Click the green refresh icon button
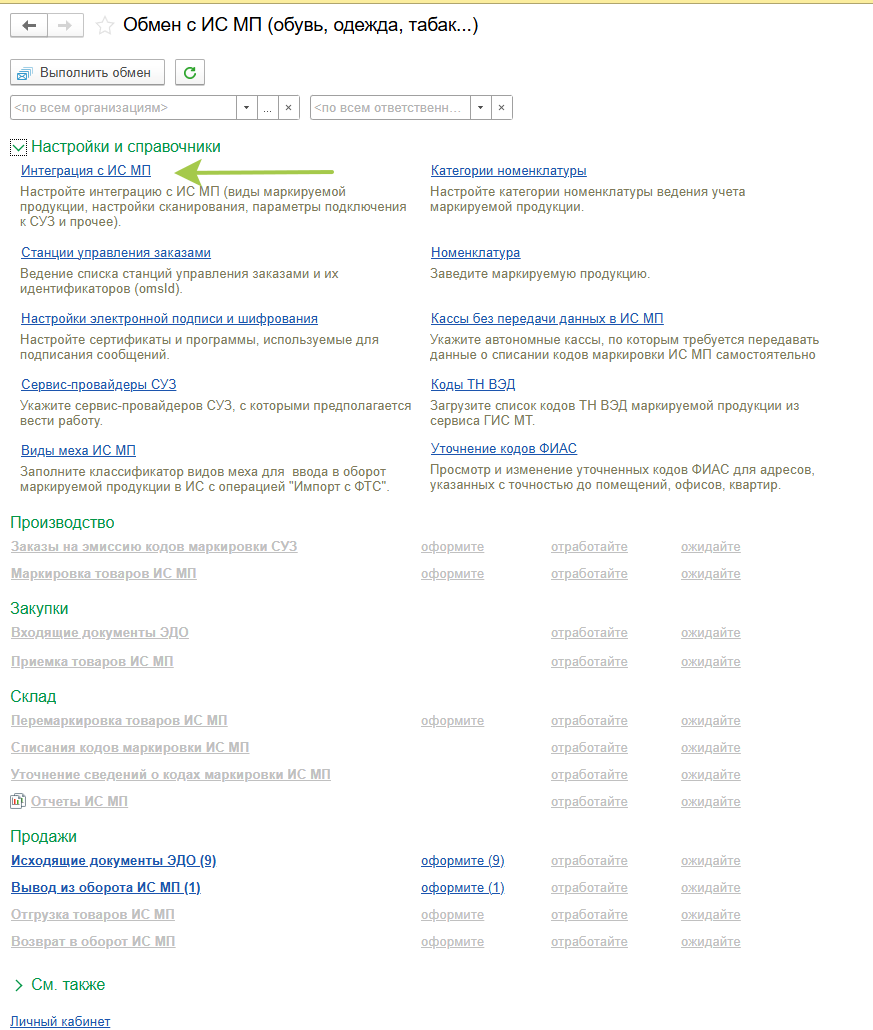873x1030 pixels. (x=190, y=72)
